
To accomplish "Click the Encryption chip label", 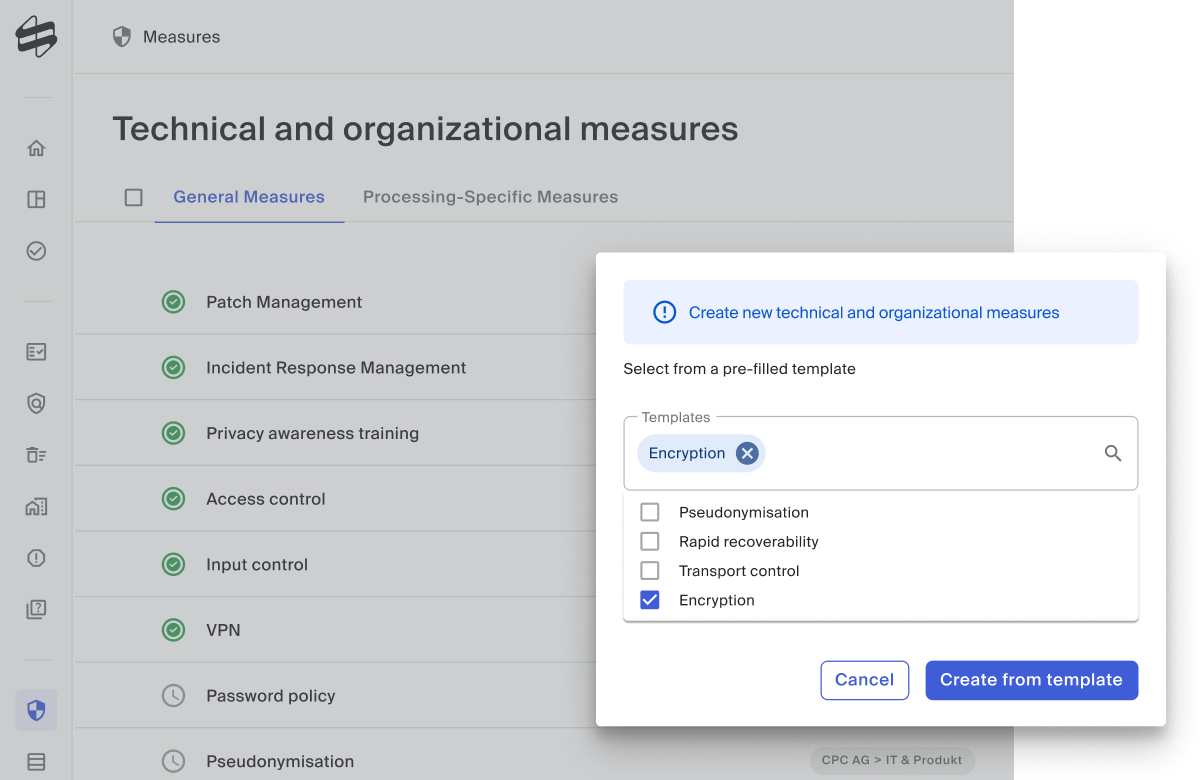I will 687,453.
